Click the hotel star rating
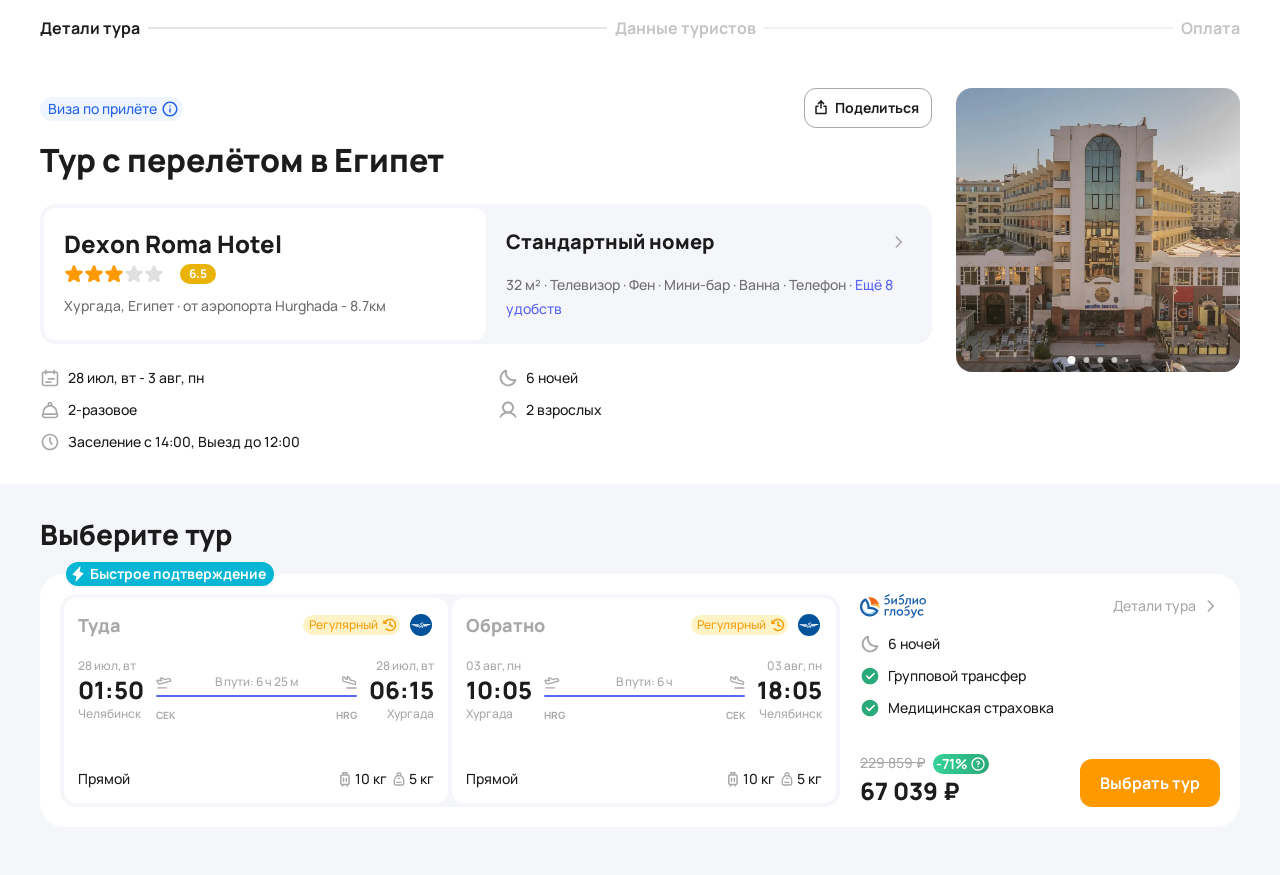Screen dimensions: 1280x875 (113, 274)
